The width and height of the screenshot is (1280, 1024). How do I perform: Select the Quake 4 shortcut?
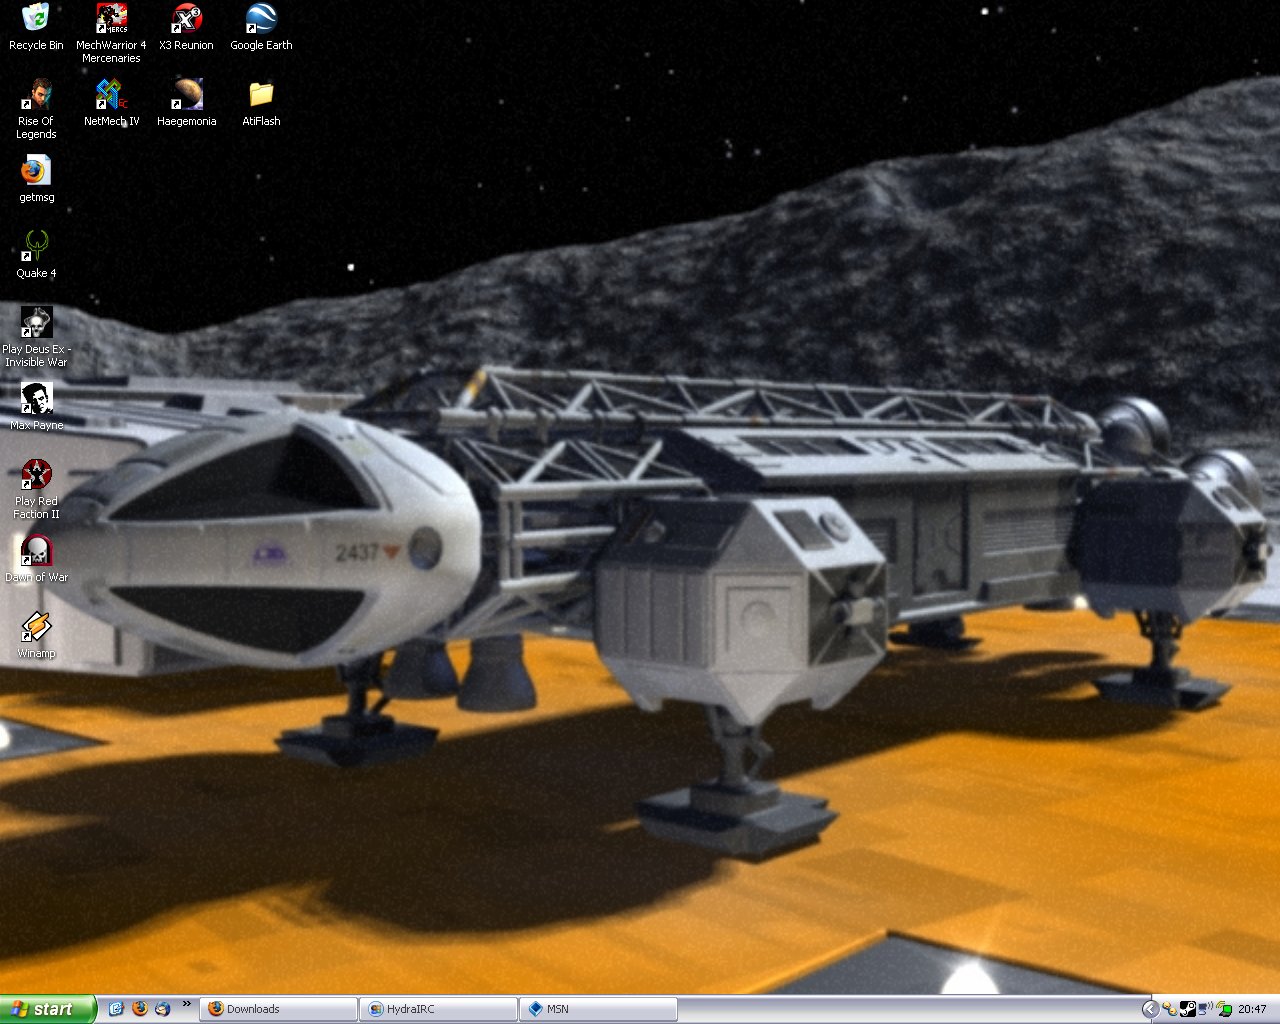pyautogui.click(x=36, y=255)
